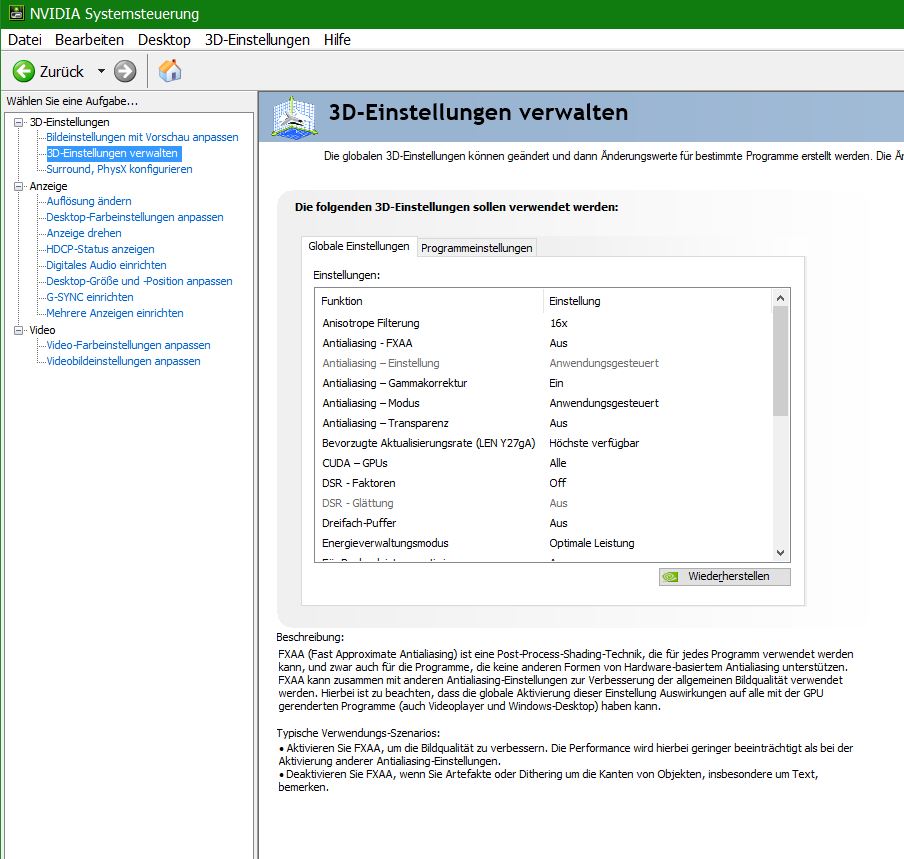Select the Energieverwaltungsmodus row
Image resolution: width=904 pixels, height=859 pixels.
point(543,543)
